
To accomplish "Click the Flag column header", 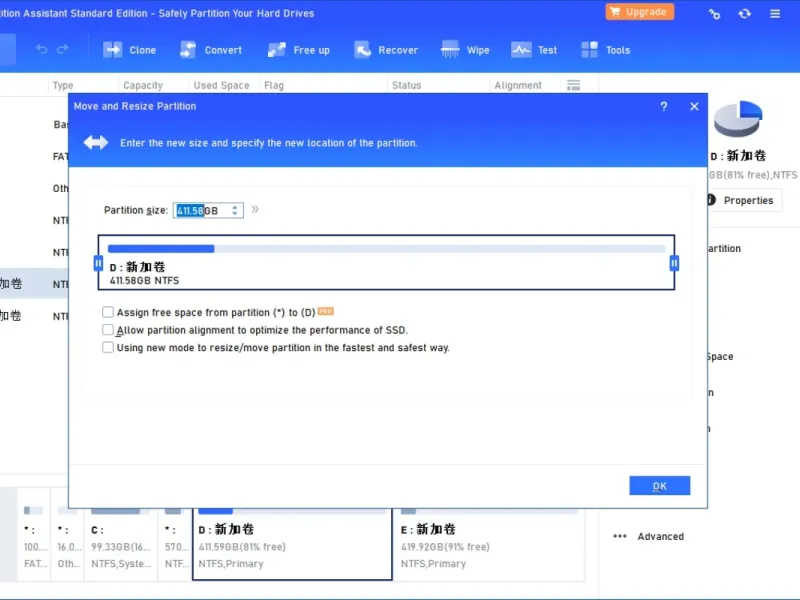I will [274, 85].
